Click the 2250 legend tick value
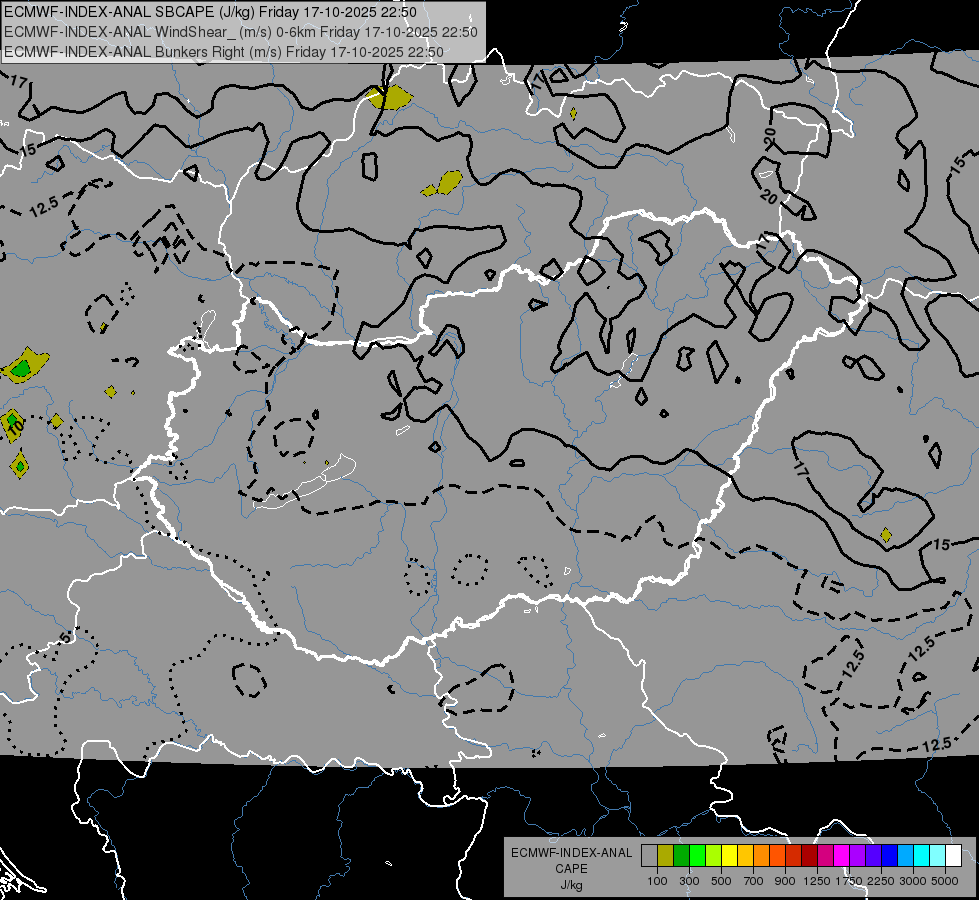Viewport: 979px width, 900px height. coord(880,881)
